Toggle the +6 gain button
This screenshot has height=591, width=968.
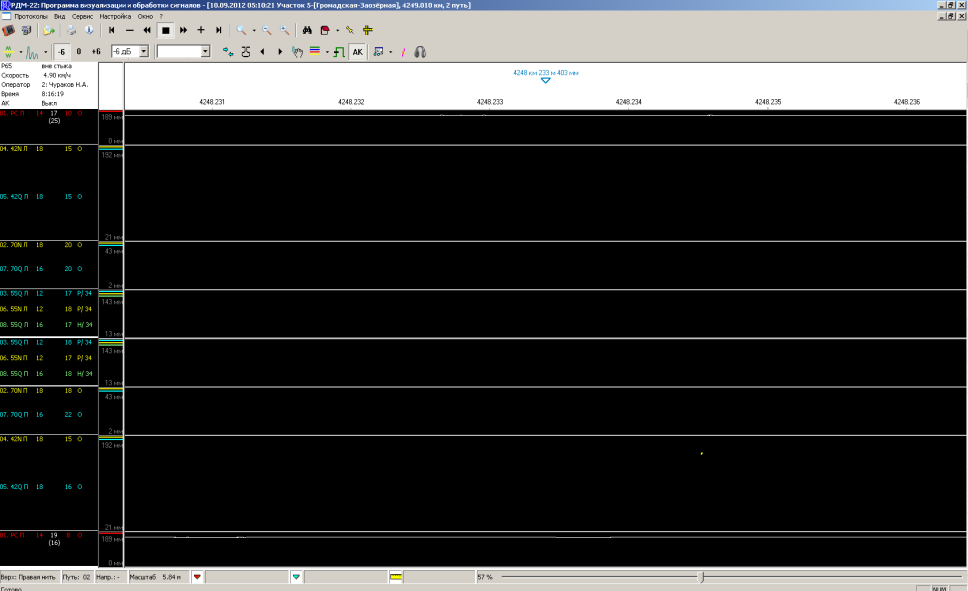coord(96,51)
